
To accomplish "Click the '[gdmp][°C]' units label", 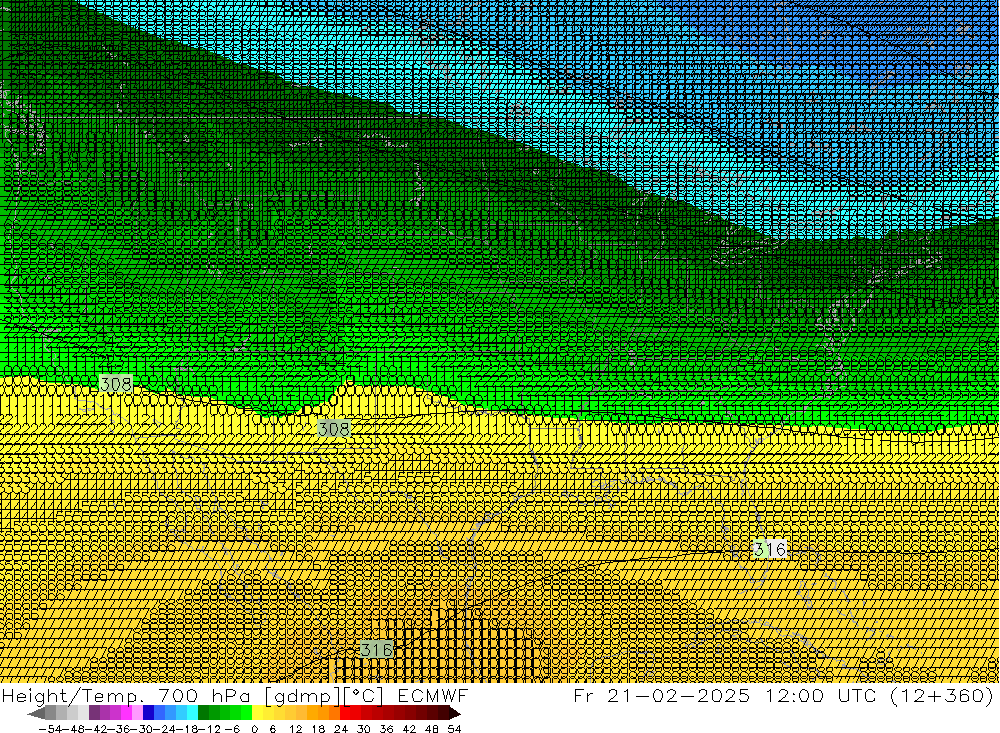I will (x=324, y=695).
